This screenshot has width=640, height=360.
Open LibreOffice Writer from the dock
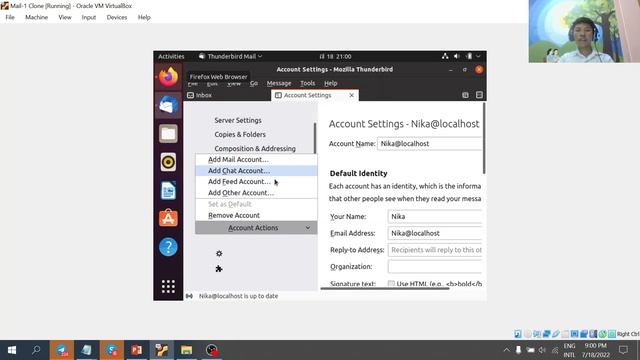point(168,191)
